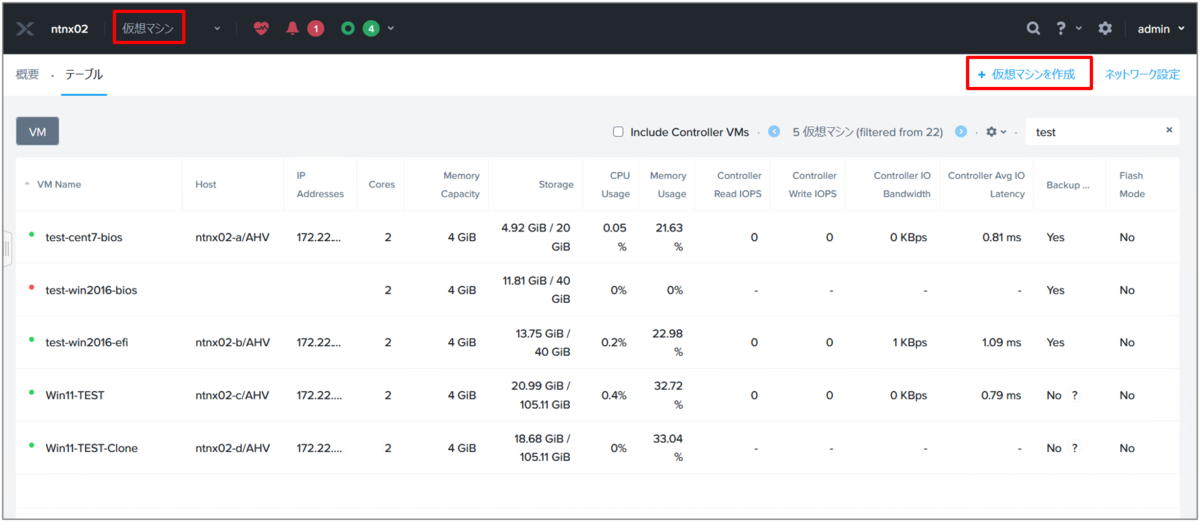This screenshot has height=522, width=1200.
Task: Click the ntnx02 cluster name
Action: (x=69, y=29)
